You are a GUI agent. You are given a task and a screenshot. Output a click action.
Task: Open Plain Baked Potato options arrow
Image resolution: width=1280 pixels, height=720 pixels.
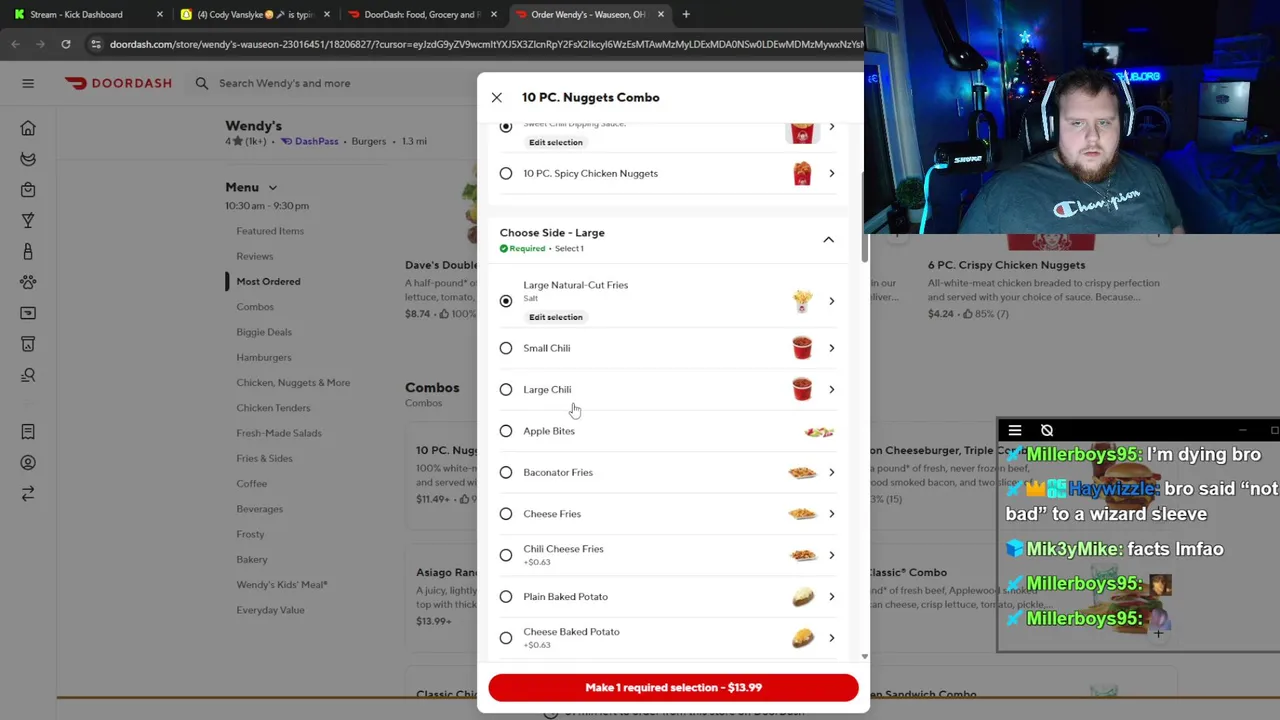[x=831, y=597]
